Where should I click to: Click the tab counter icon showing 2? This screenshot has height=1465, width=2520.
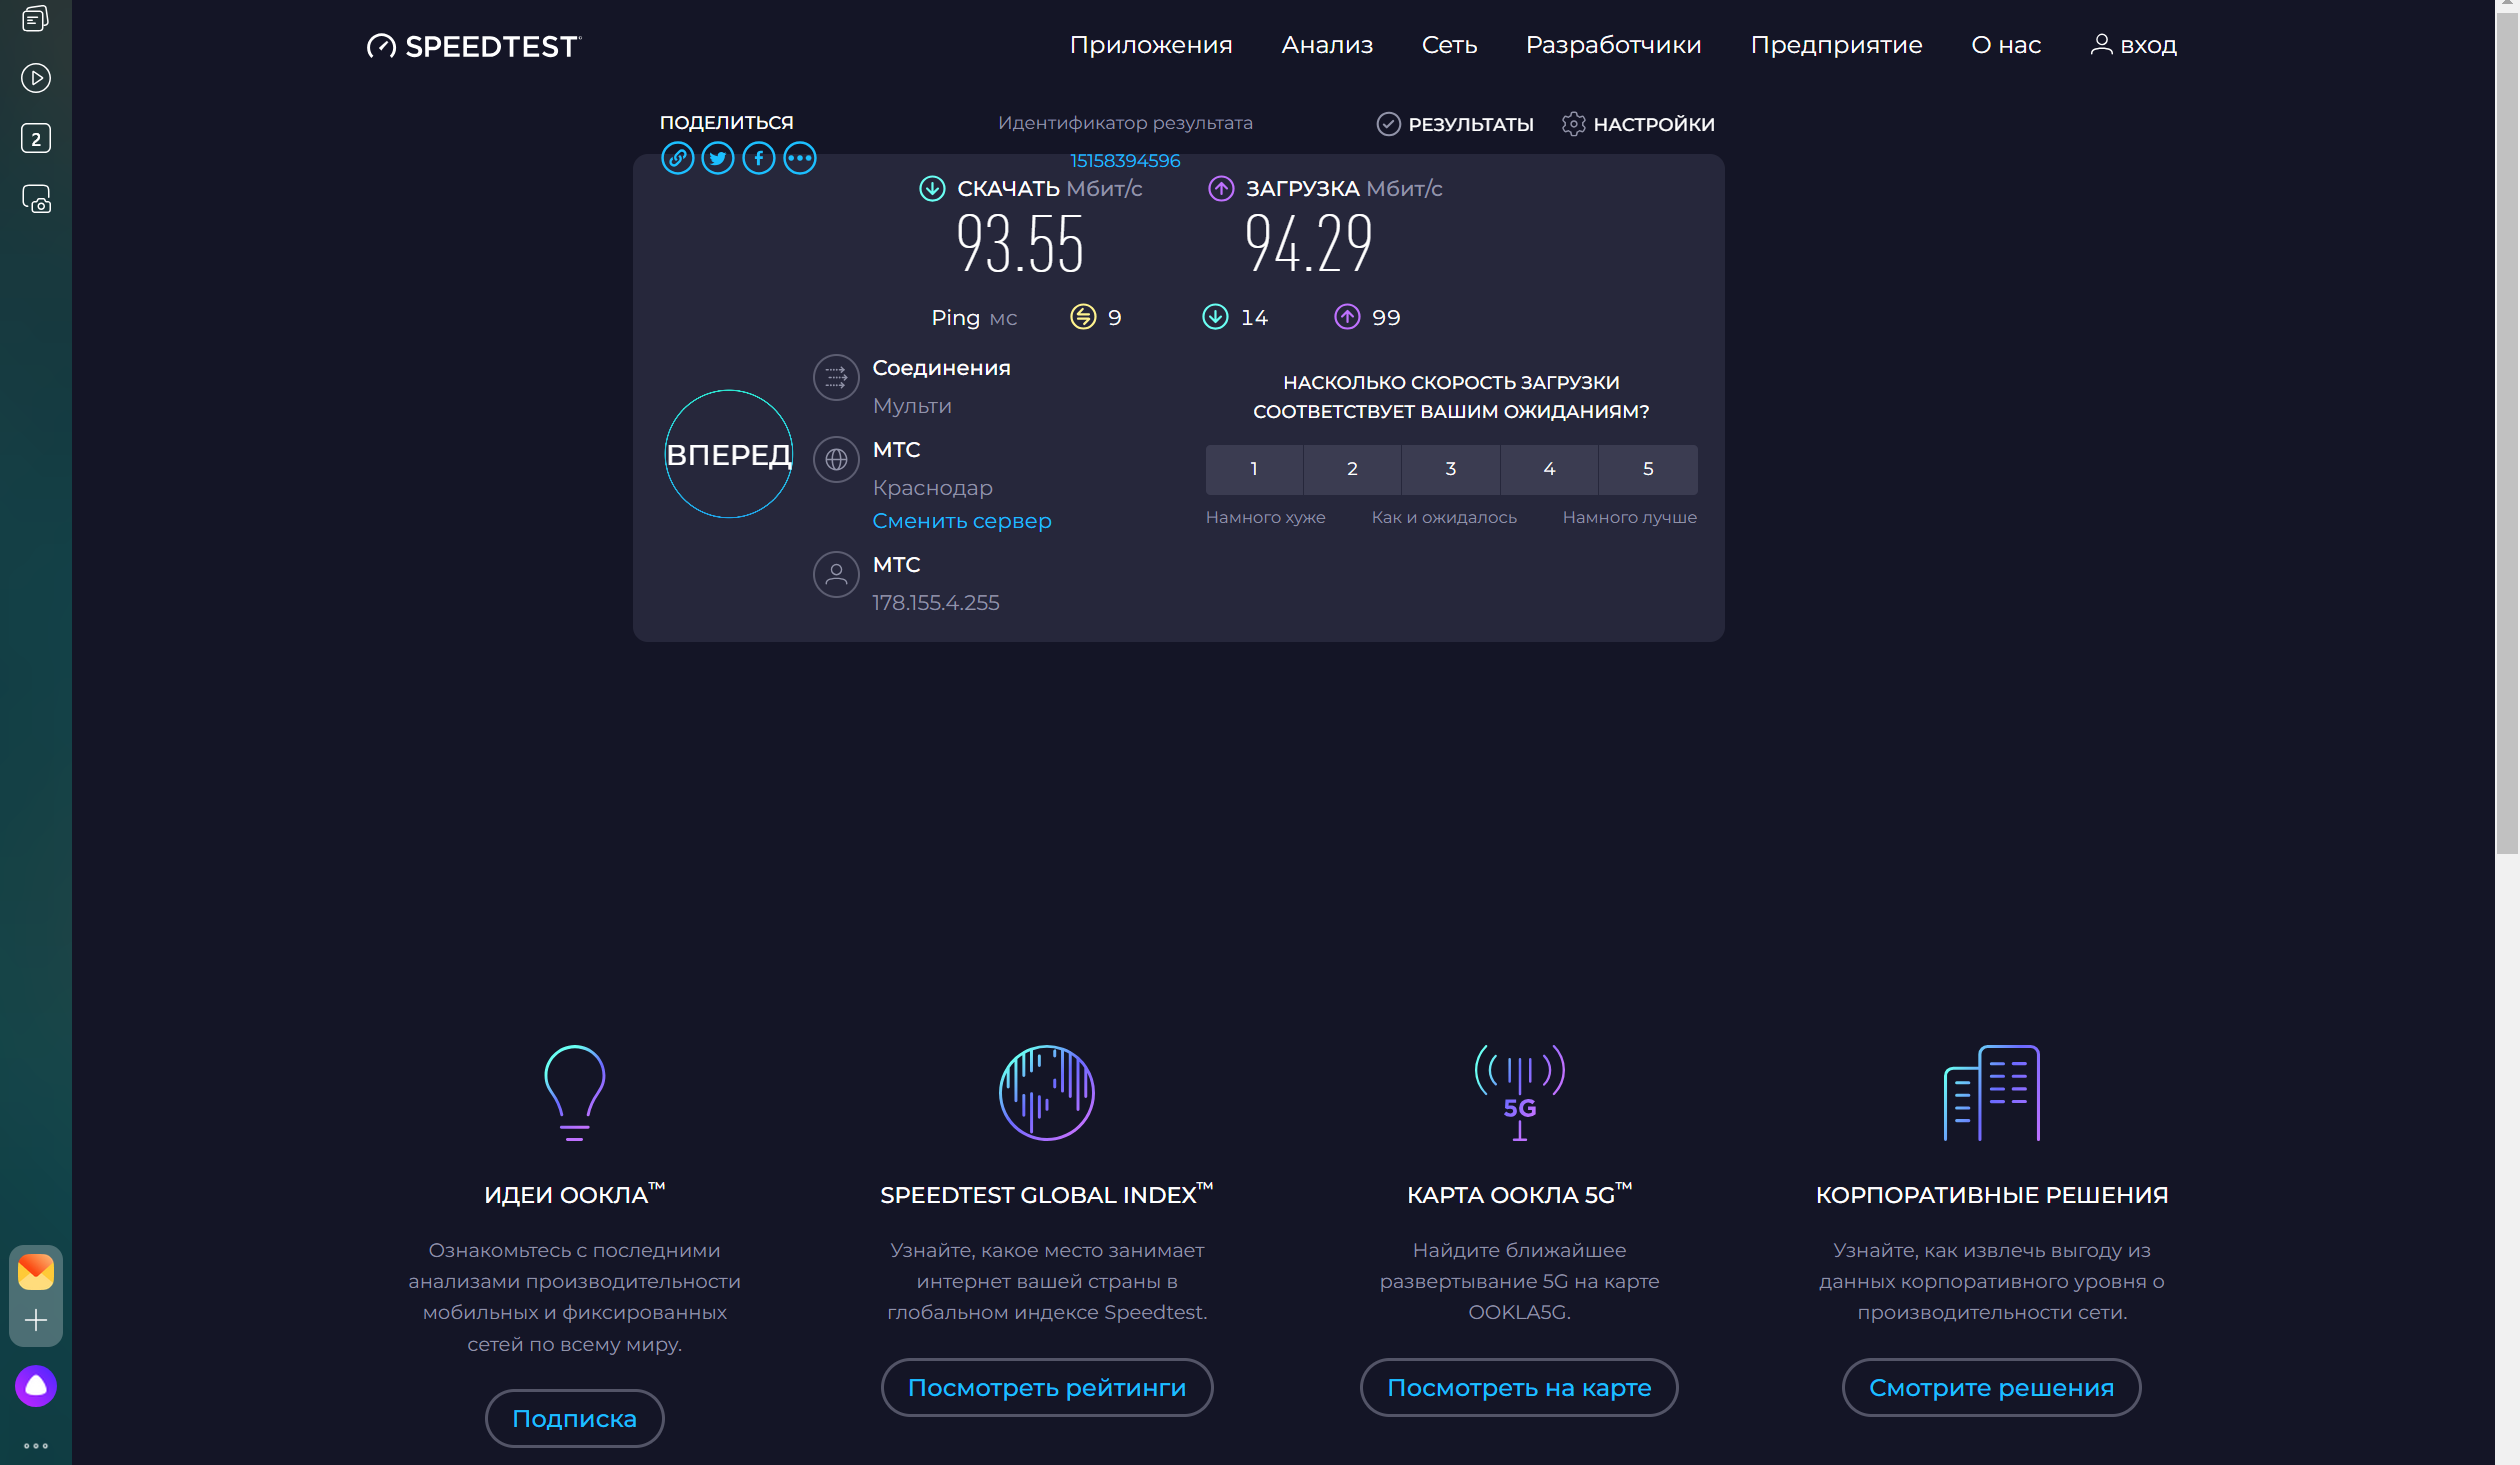pos(36,138)
